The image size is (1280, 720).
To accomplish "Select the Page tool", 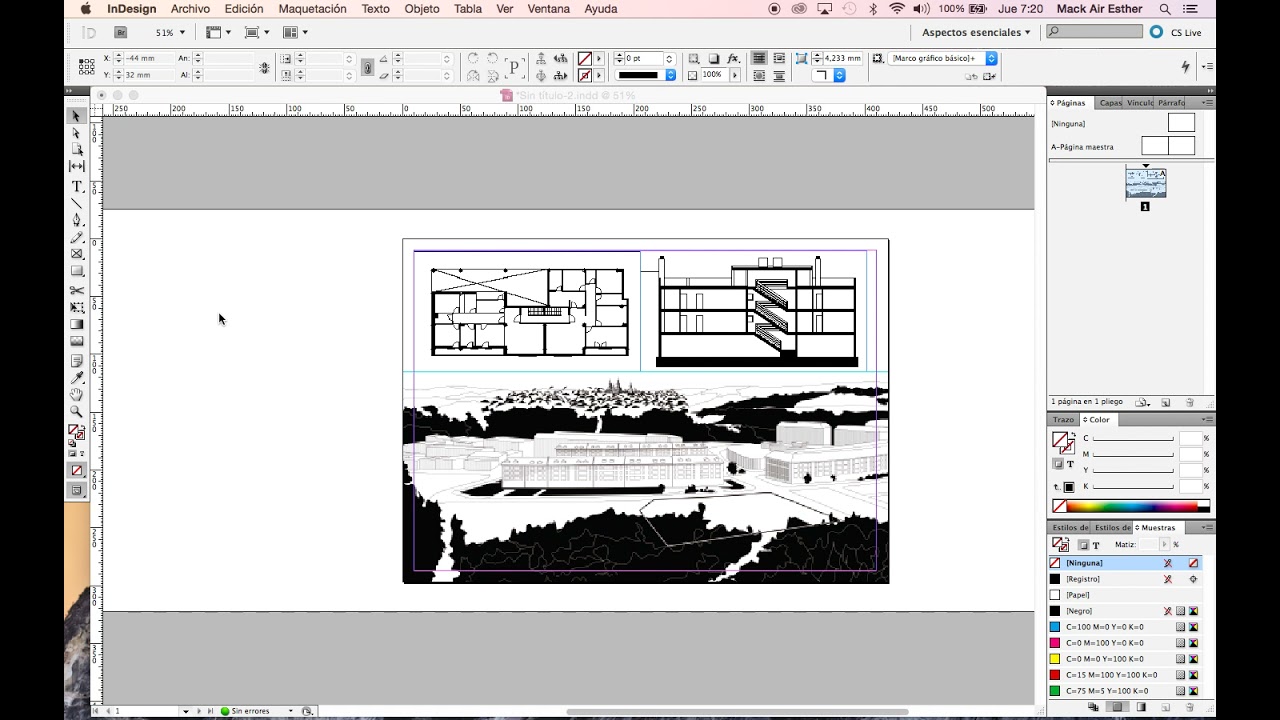I will pyautogui.click(x=76, y=149).
